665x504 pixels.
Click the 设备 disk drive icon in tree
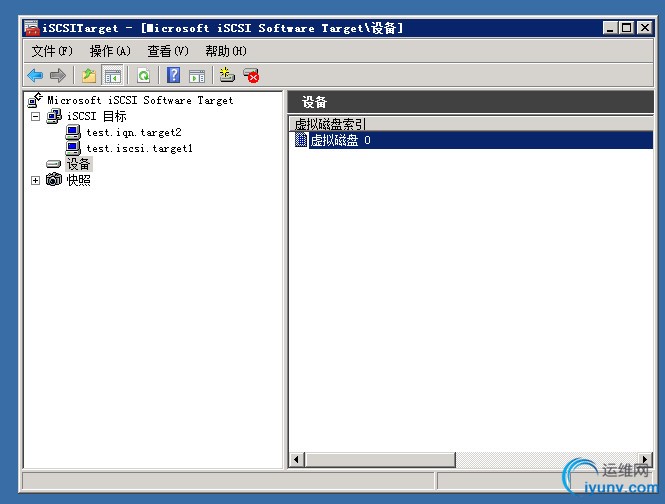coord(53,164)
